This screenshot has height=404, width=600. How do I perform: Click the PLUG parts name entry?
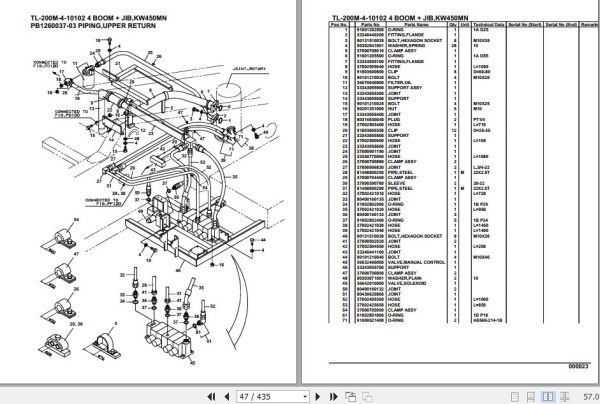[x=394, y=120]
